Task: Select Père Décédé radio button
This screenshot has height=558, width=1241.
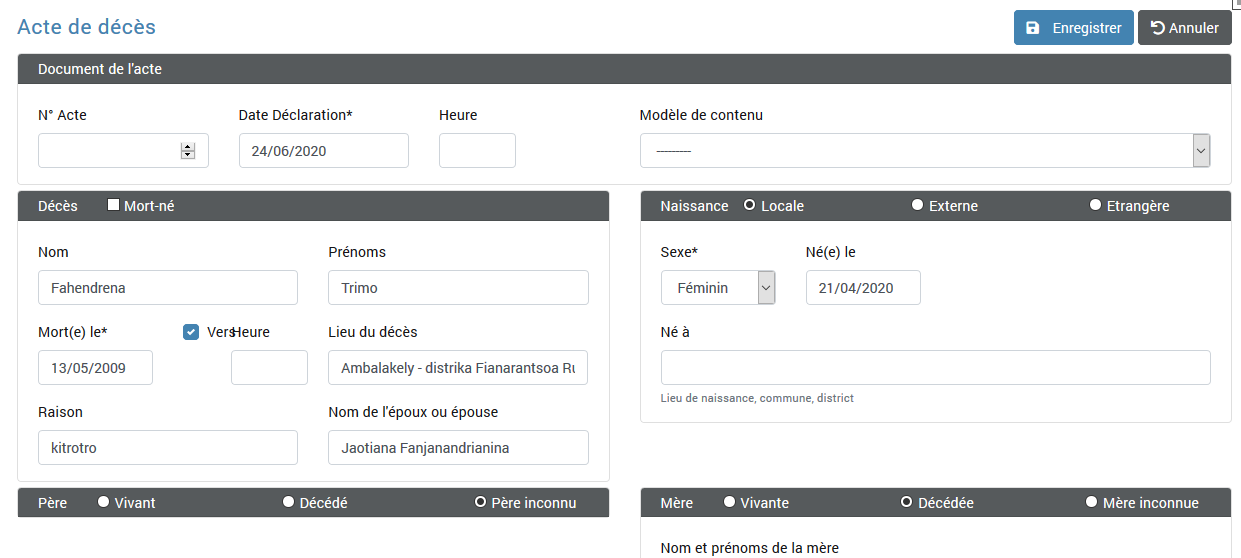Action: tap(288, 502)
